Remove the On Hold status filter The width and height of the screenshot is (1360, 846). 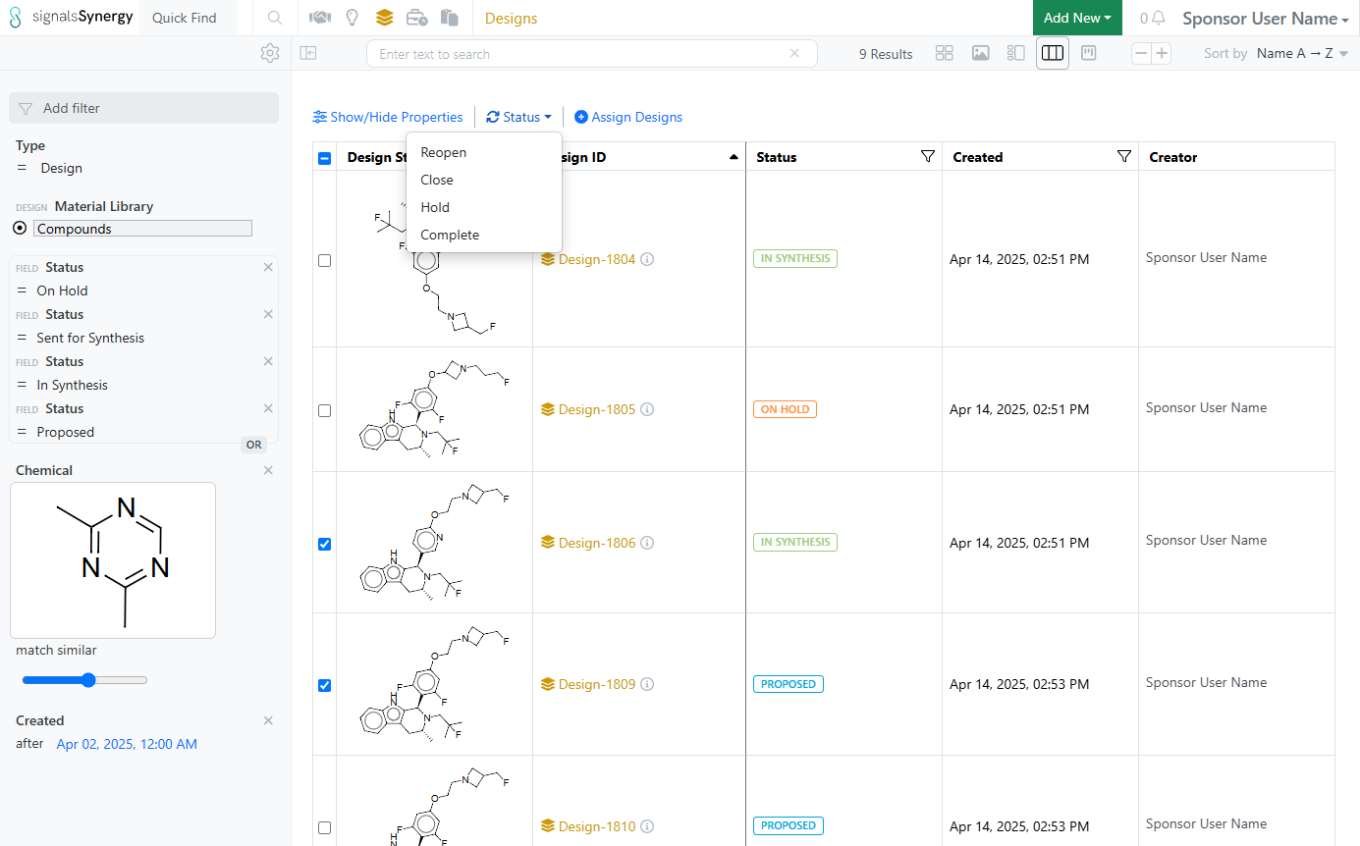pos(268,267)
